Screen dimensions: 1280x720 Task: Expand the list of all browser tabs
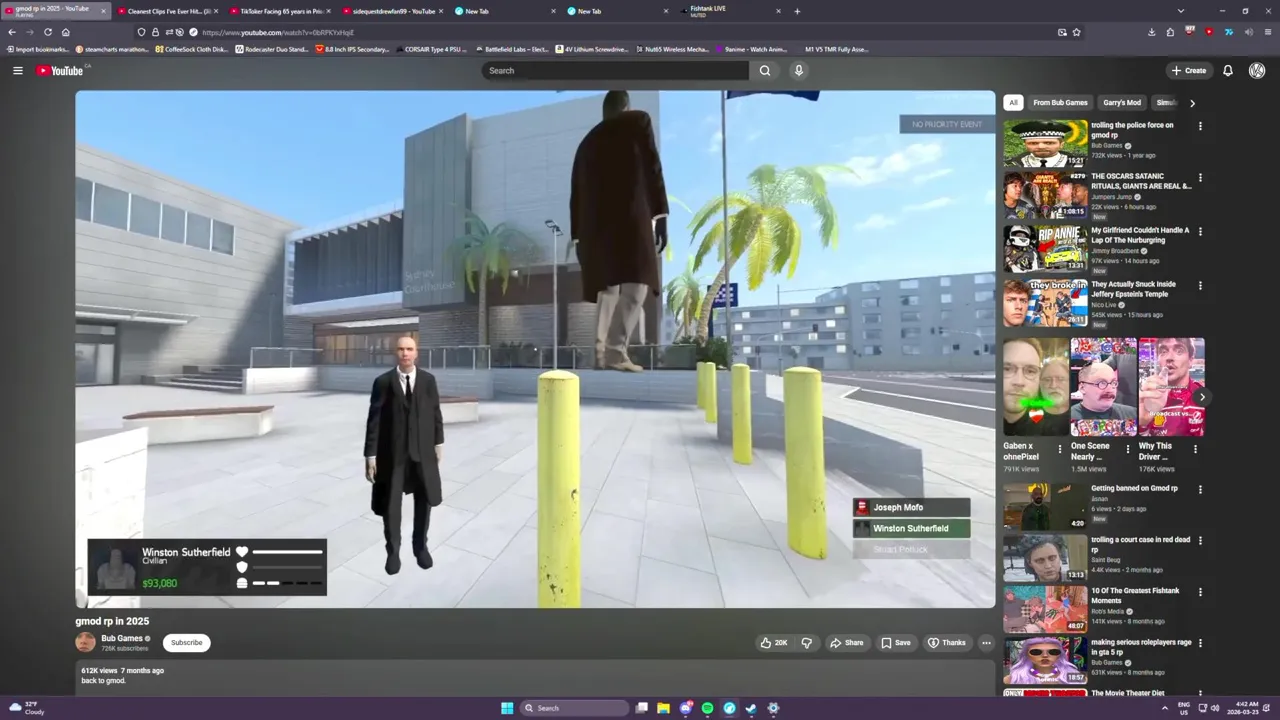(1180, 11)
